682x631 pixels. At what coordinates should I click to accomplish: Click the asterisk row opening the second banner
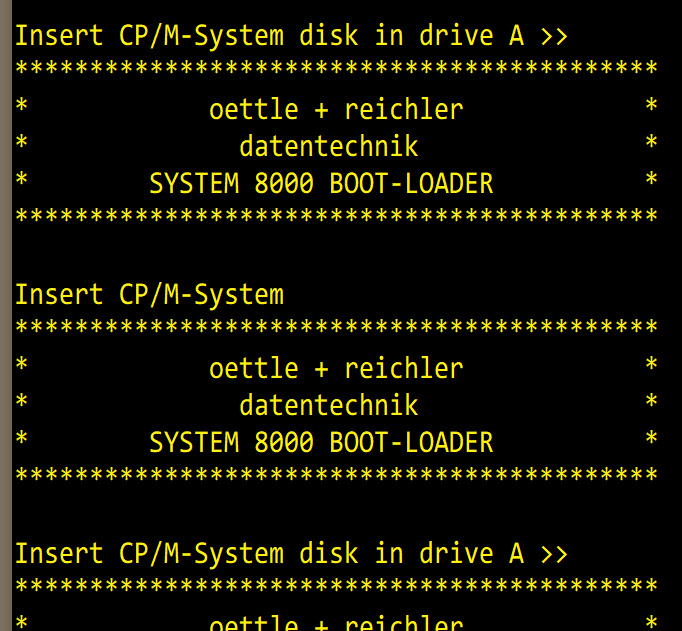336,328
